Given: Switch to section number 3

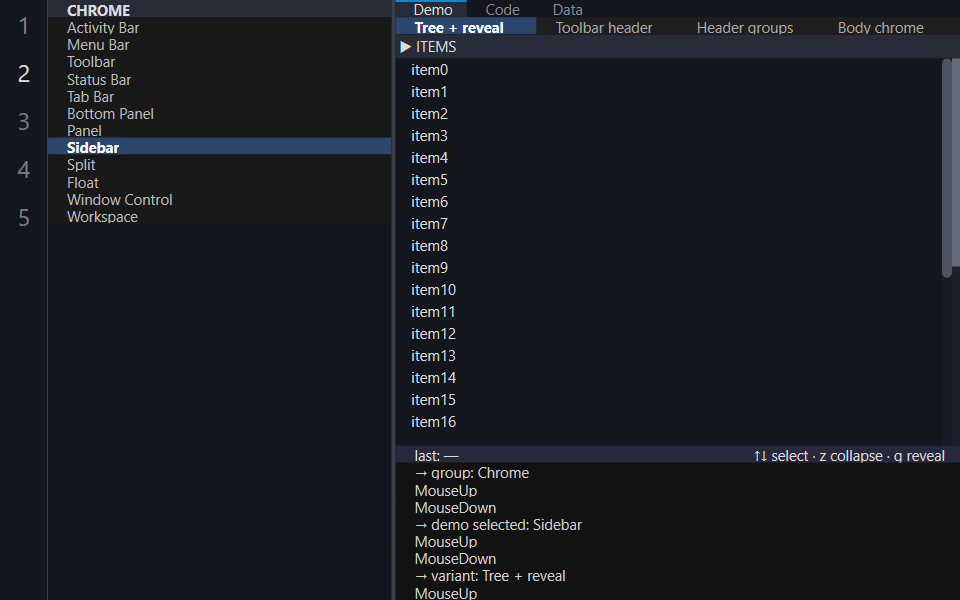Looking at the screenshot, I should click(24, 121).
